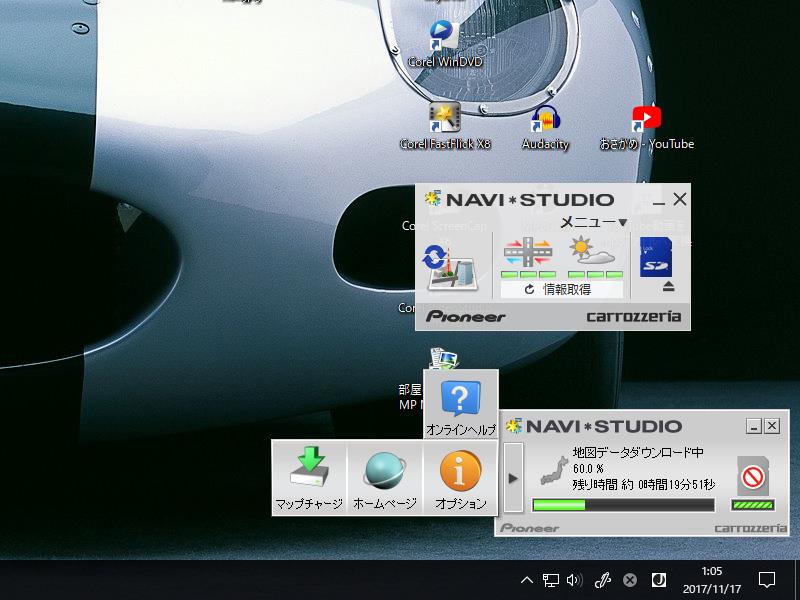Open オプション settings
800x600 pixels.
(460, 478)
